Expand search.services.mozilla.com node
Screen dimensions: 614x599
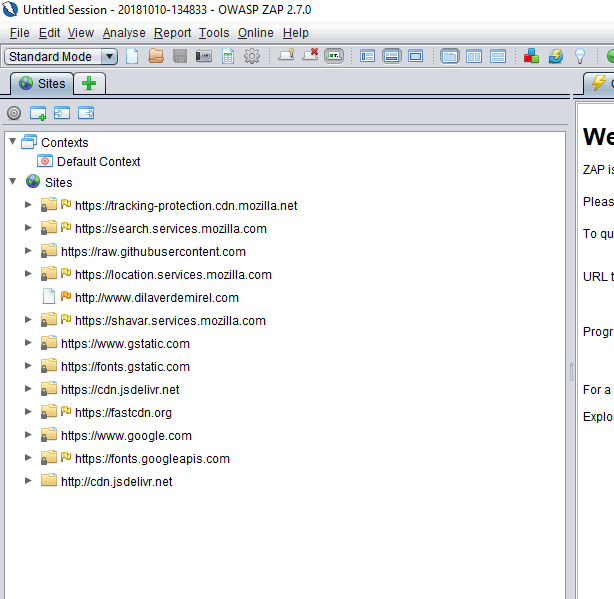pyautogui.click(x=28, y=228)
